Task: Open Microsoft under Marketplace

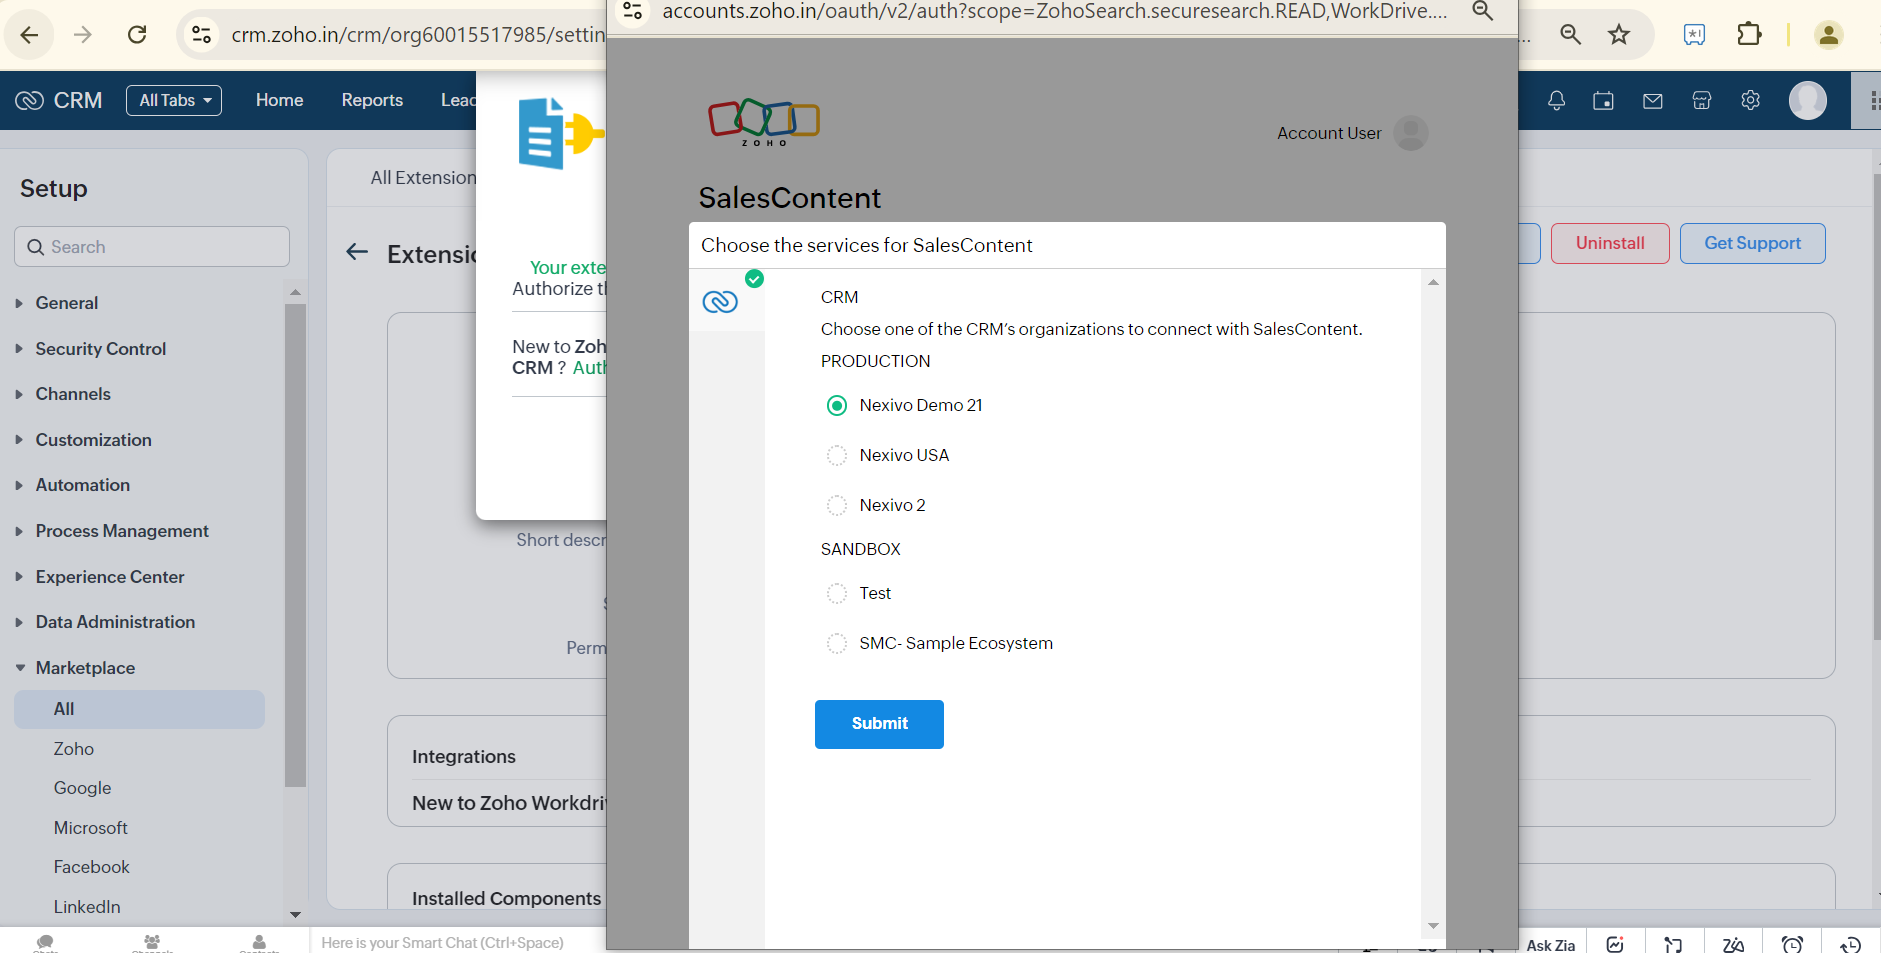Action: [90, 828]
